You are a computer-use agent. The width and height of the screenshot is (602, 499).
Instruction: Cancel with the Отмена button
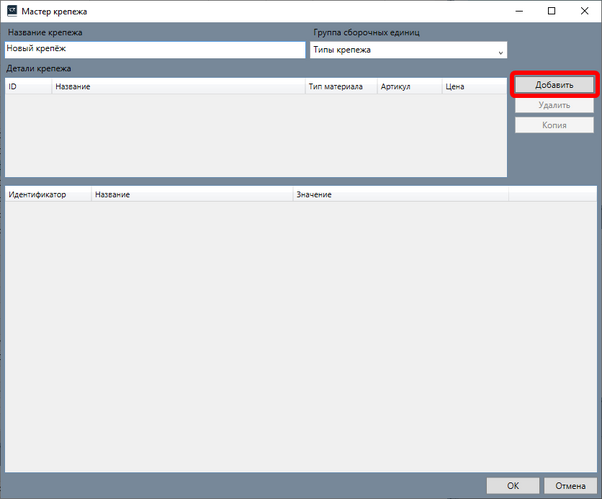pyautogui.click(x=570, y=486)
